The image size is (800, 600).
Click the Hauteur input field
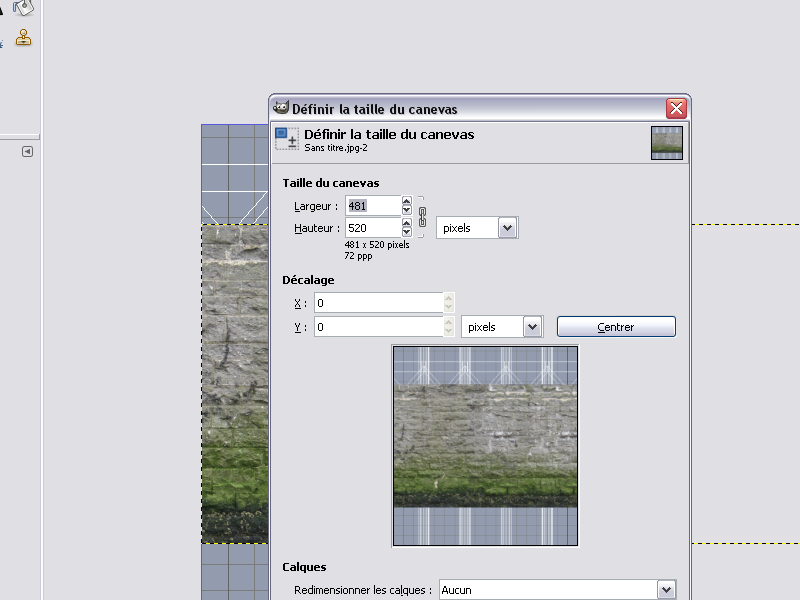point(373,228)
